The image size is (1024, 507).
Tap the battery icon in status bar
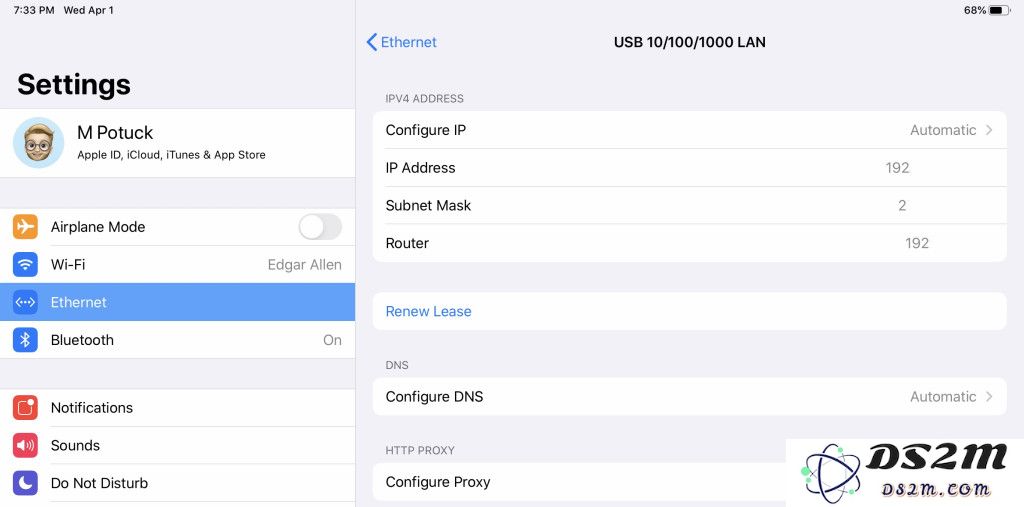[x=999, y=10]
